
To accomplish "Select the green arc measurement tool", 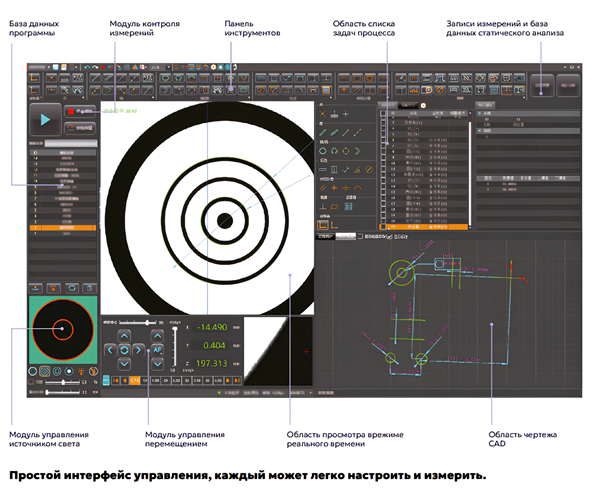I will (335, 151).
